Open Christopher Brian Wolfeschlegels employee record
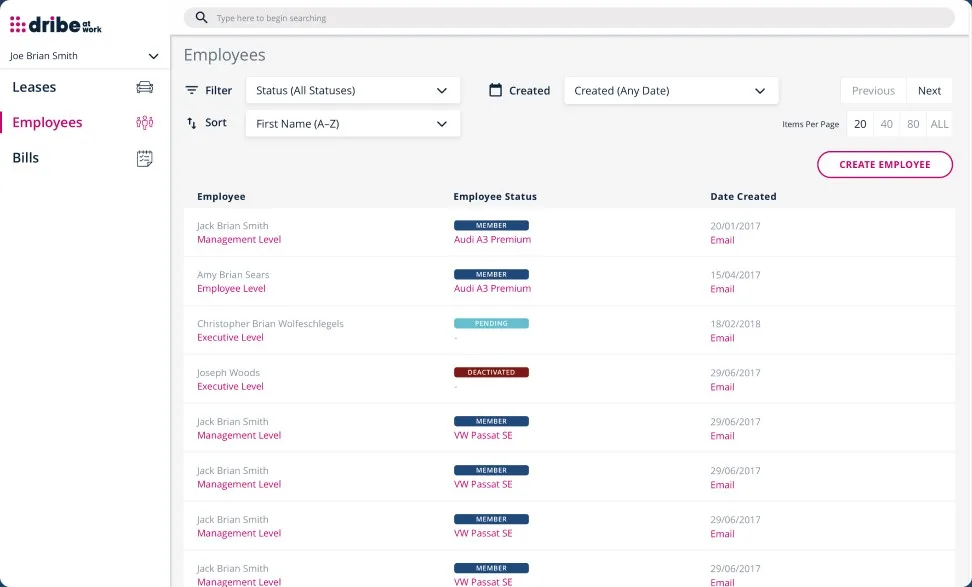972x587 pixels. tap(270, 324)
